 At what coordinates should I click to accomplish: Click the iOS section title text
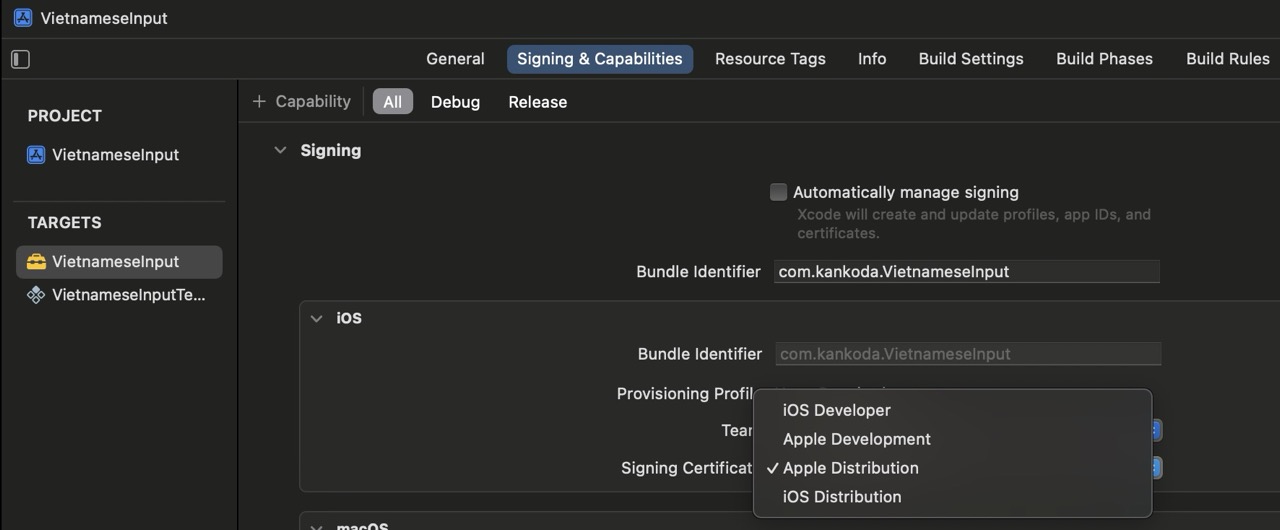point(349,319)
